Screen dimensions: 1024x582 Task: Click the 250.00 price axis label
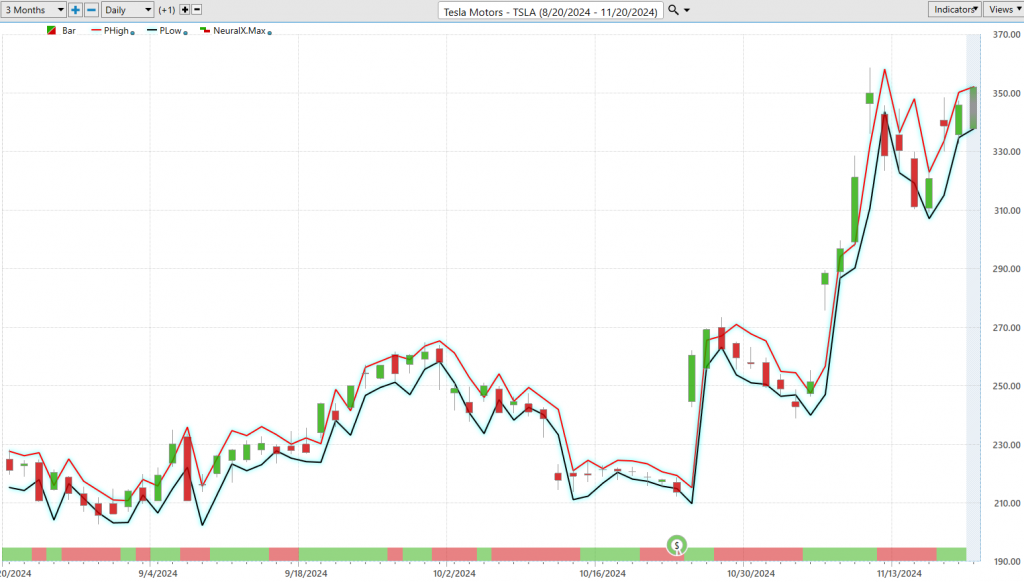1006,386
